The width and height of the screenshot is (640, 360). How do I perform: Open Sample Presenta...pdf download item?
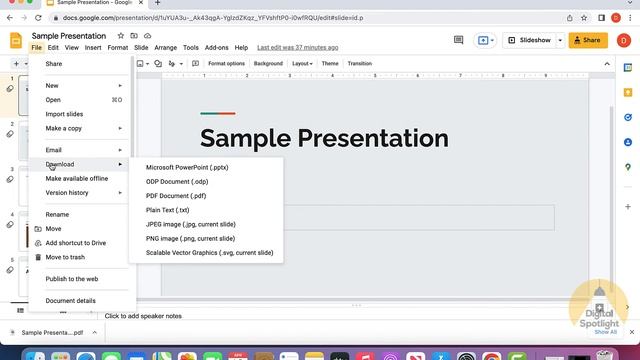[52, 333]
